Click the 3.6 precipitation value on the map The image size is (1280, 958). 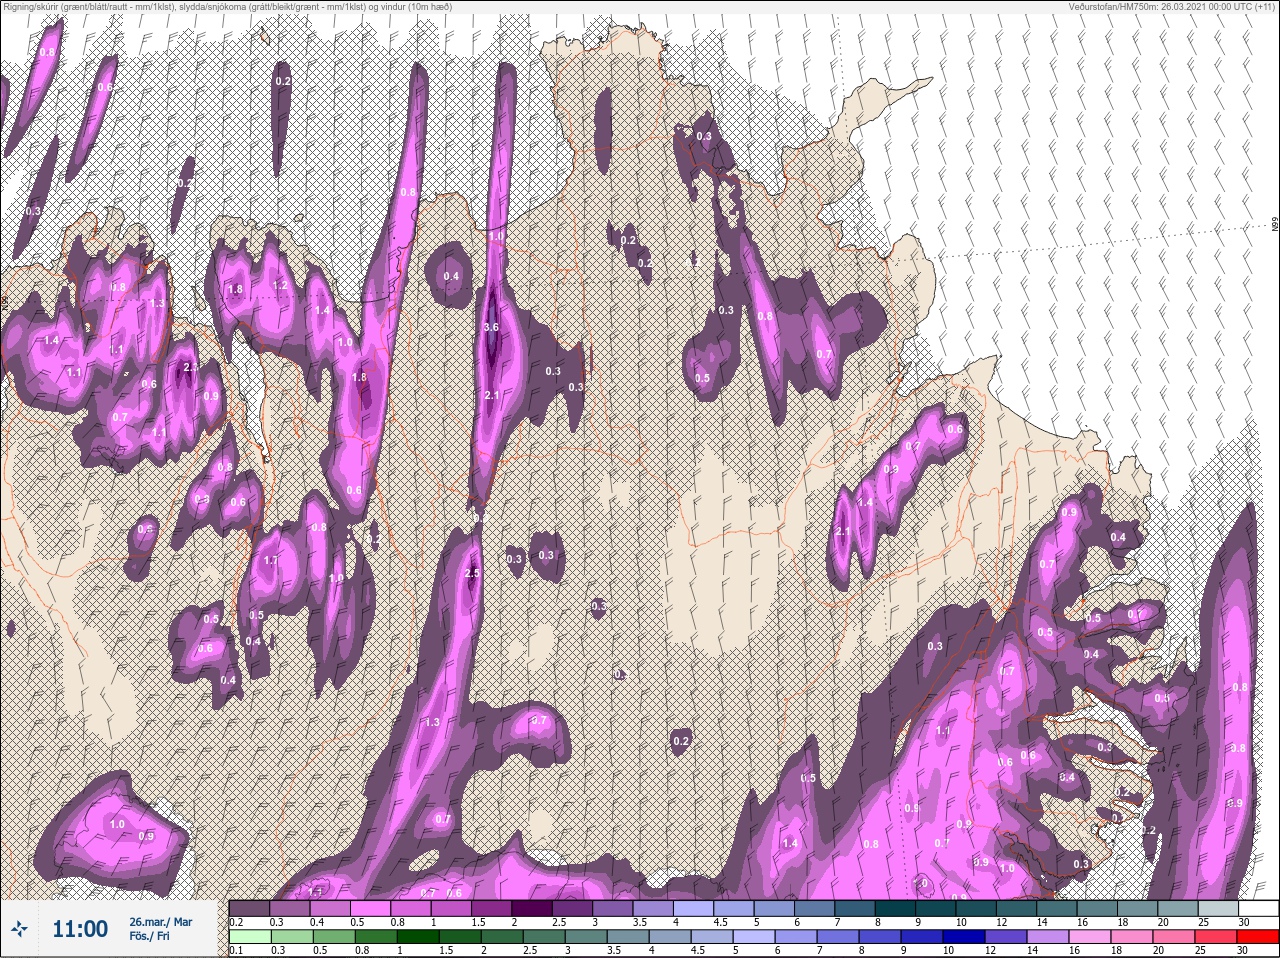(x=491, y=327)
